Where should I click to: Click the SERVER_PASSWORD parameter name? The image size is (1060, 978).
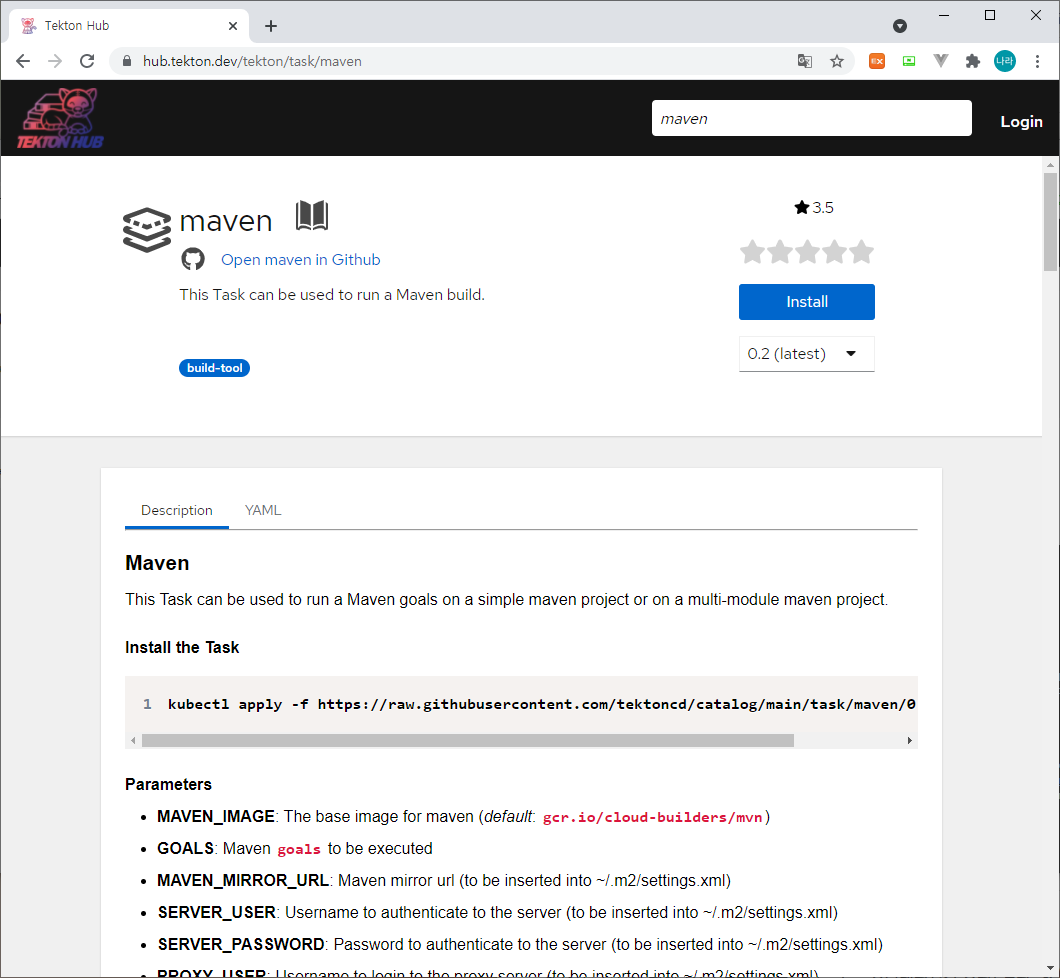click(x=241, y=944)
